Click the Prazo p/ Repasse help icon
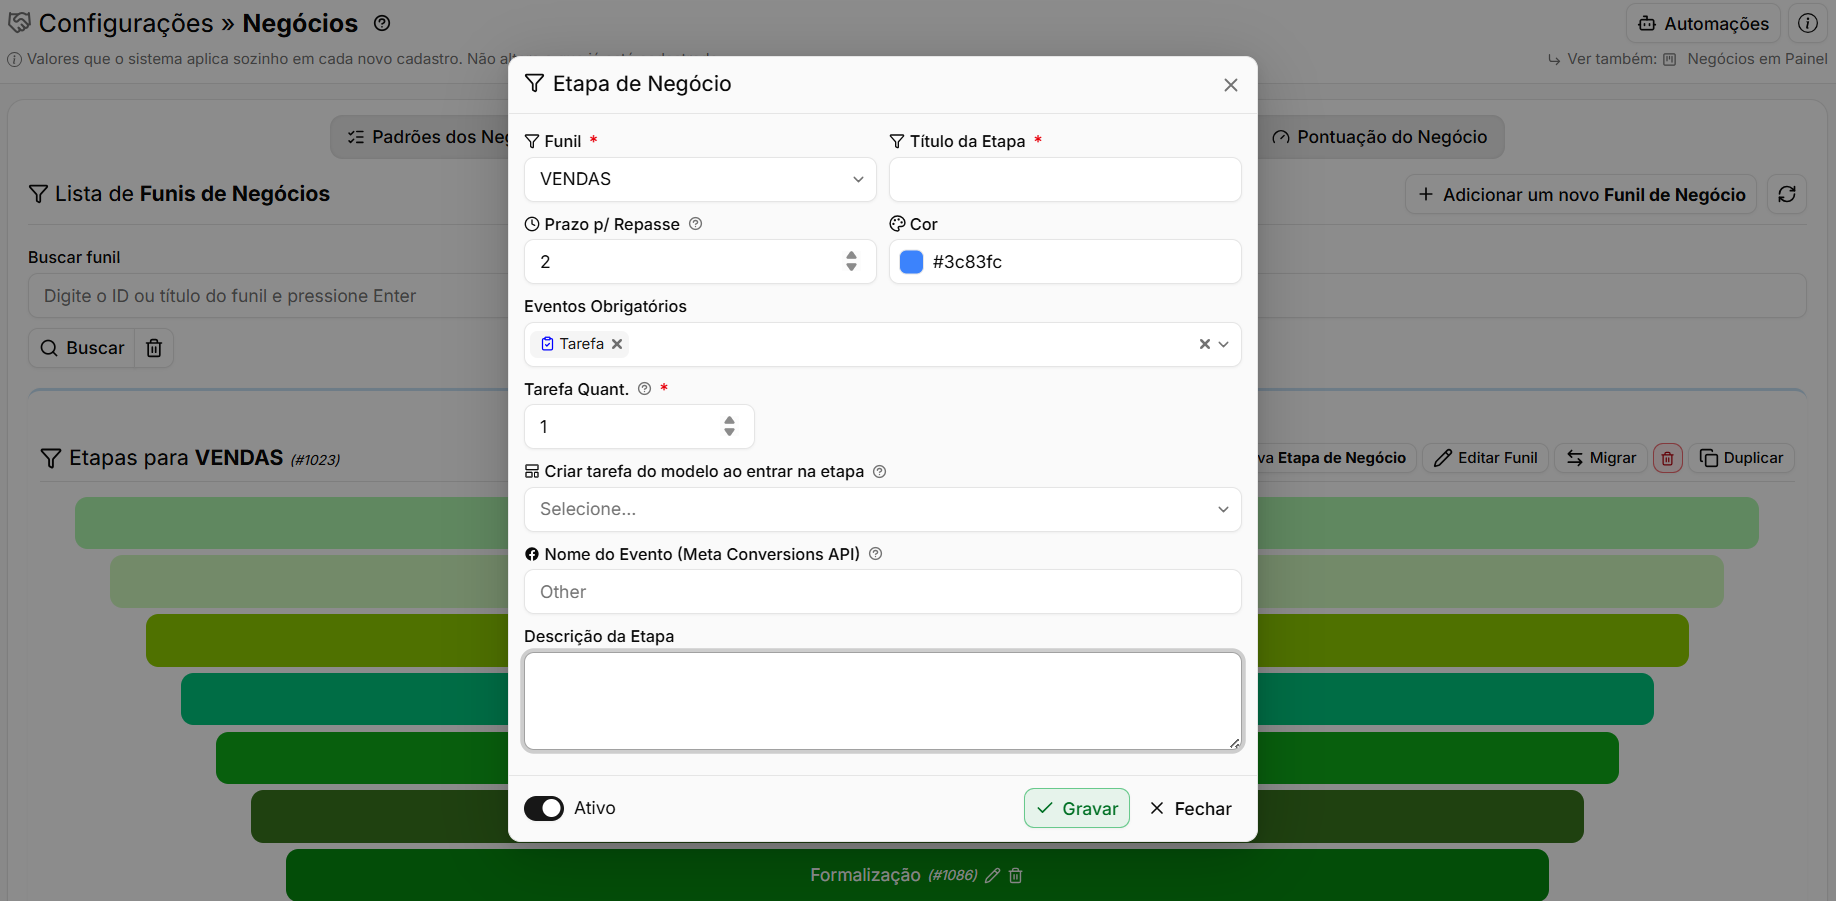Viewport: 1836px width, 901px height. [x=696, y=224]
